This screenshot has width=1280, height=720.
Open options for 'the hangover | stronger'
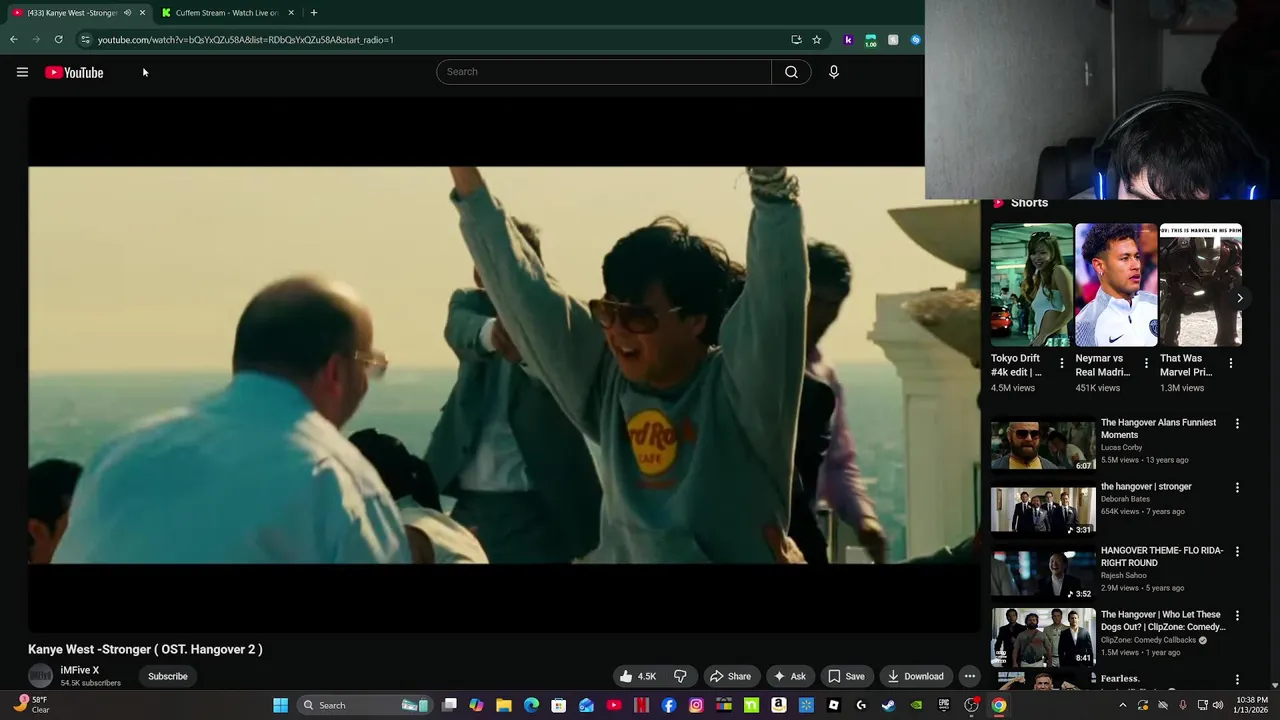[x=1237, y=488]
